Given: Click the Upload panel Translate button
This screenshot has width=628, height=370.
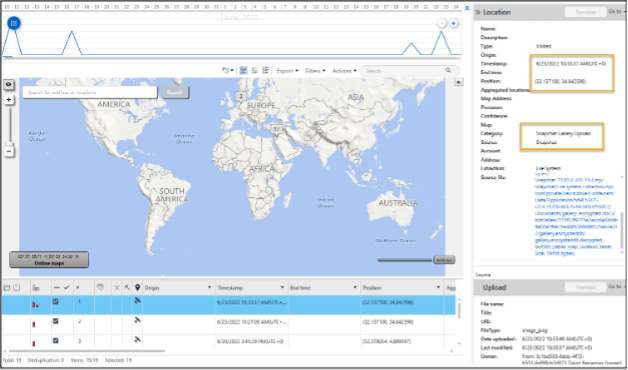Looking at the screenshot, I should point(586,287).
